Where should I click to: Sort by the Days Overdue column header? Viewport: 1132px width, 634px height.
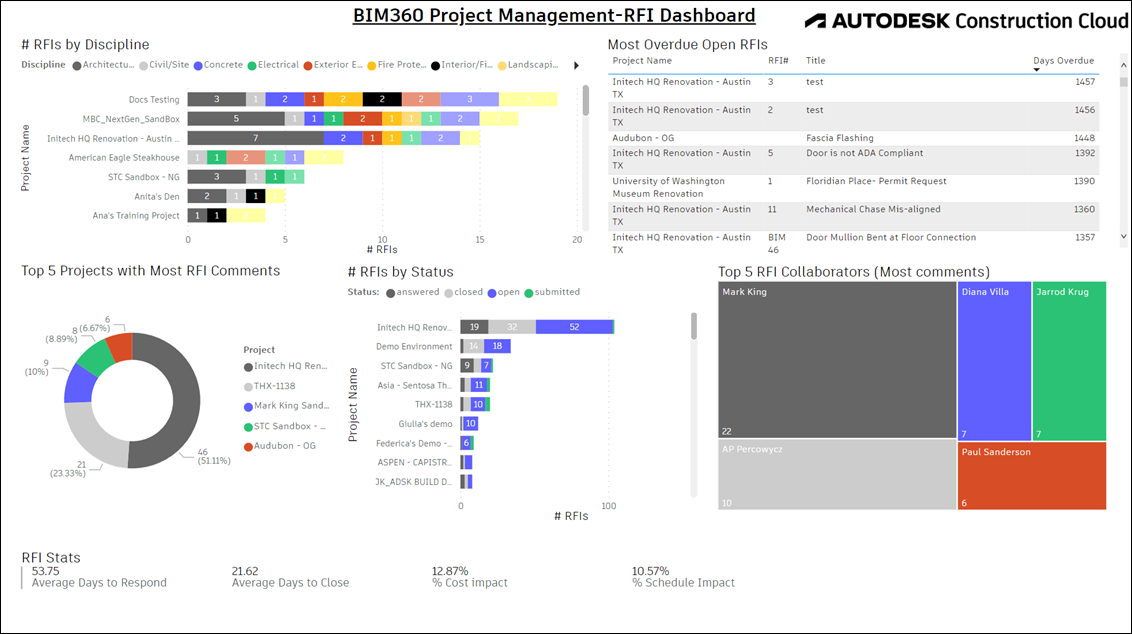click(1063, 61)
